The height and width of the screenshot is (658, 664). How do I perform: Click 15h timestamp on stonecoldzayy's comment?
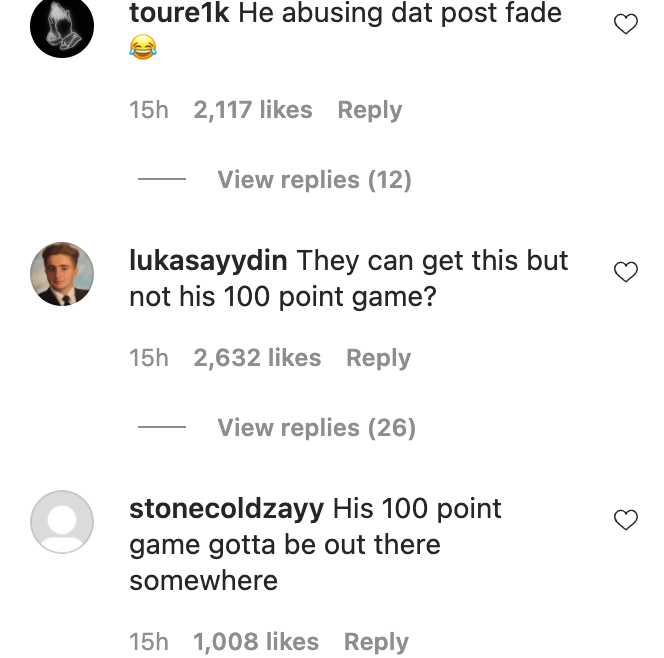[149, 642]
